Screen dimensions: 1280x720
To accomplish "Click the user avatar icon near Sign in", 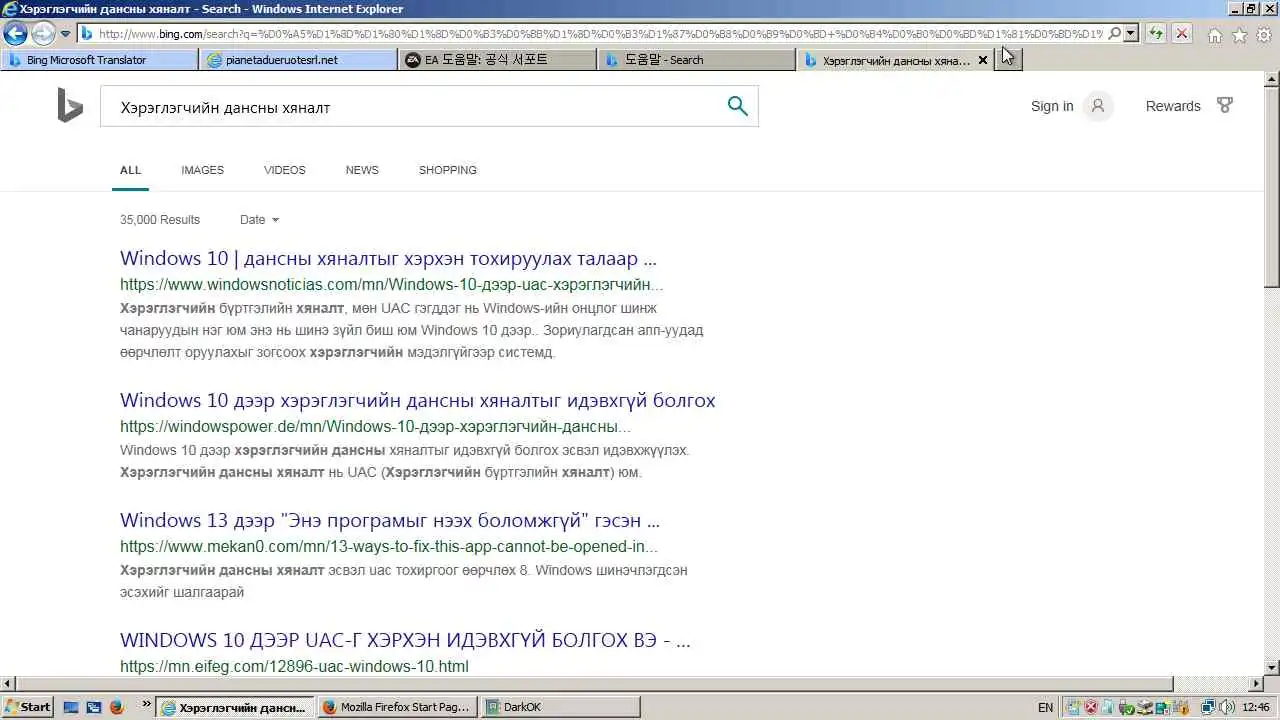I will click(x=1098, y=106).
